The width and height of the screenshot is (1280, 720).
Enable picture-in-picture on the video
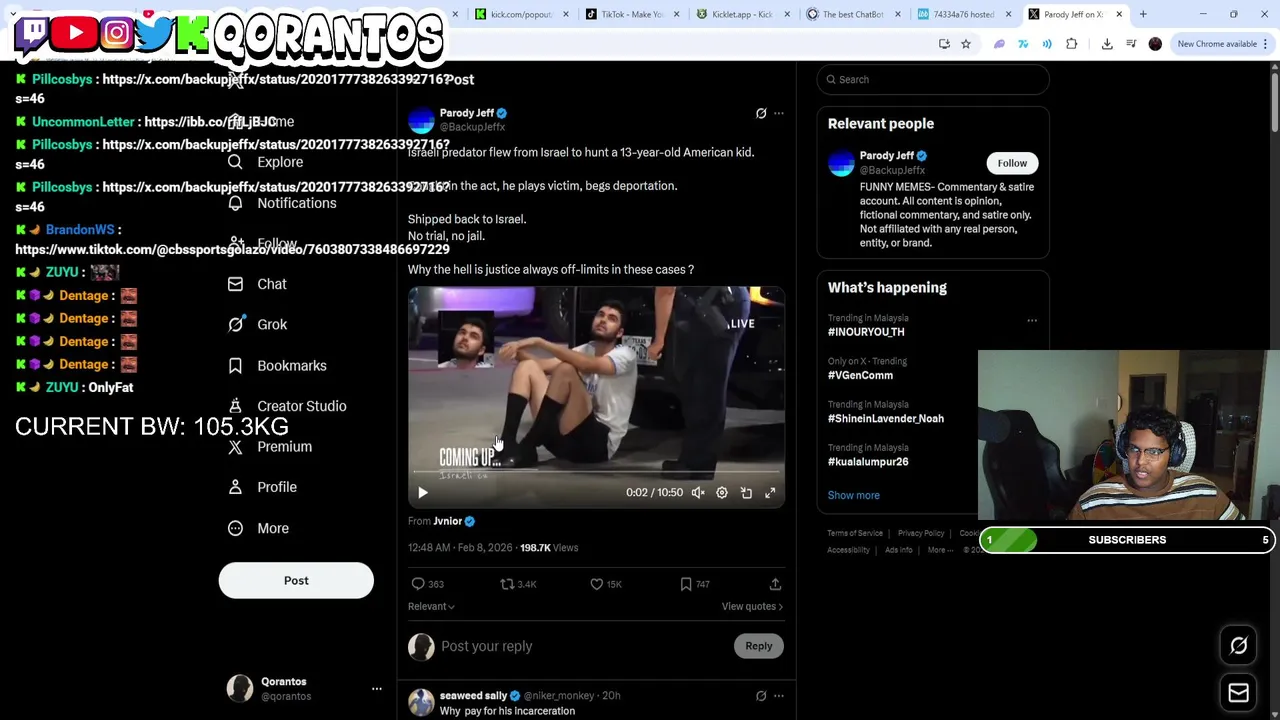coord(746,492)
